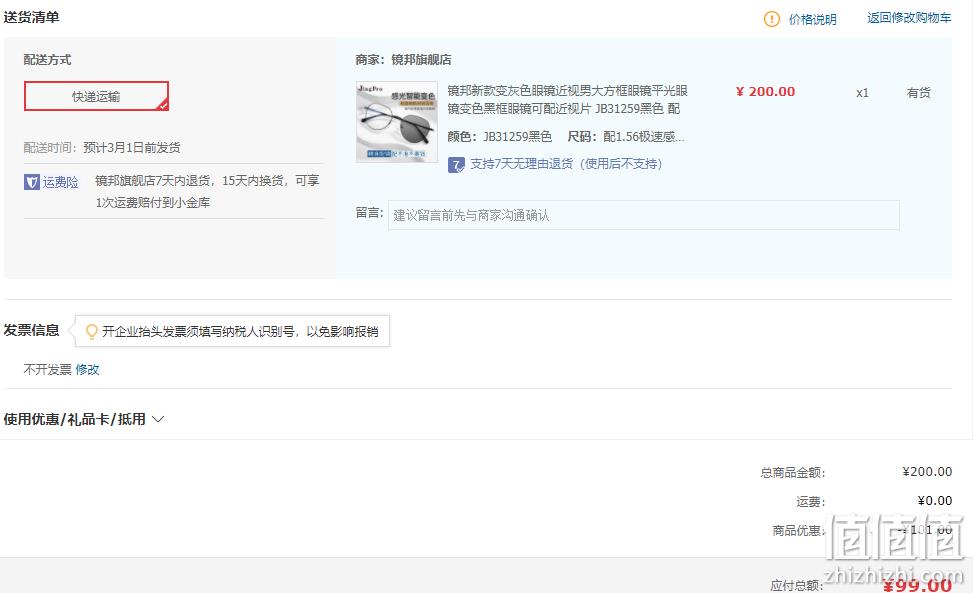Click the 使用优惠/礼品卡/抵用 section heading

click(x=74, y=419)
